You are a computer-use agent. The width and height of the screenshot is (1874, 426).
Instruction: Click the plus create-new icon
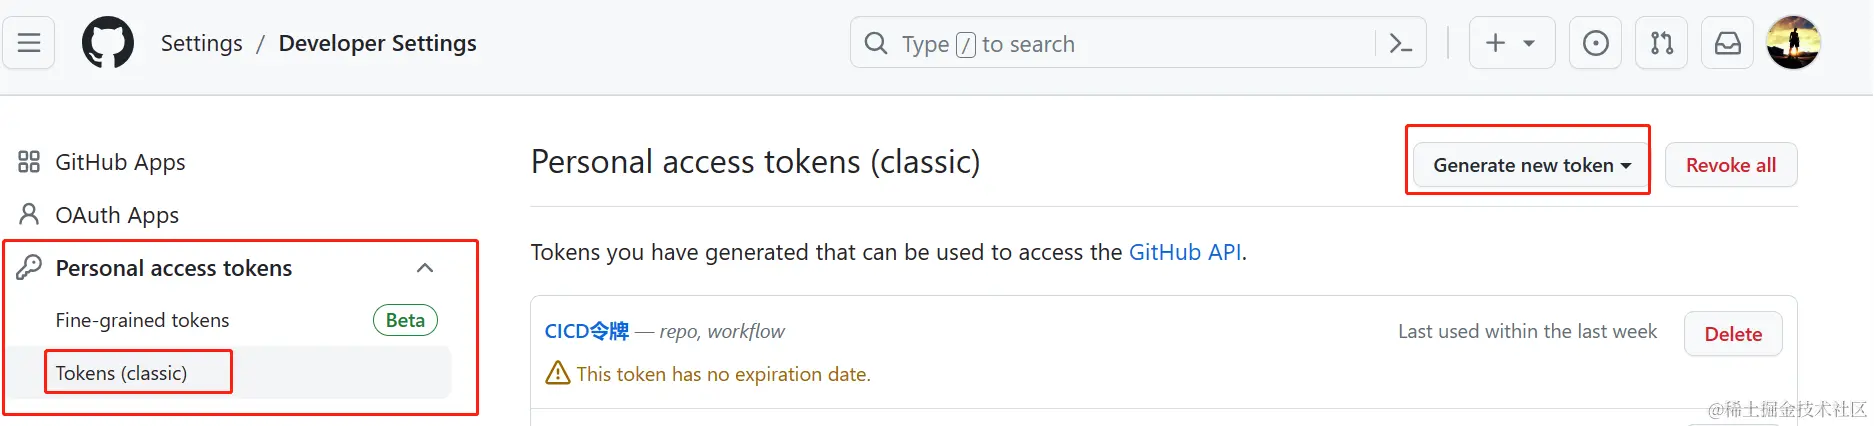(1495, 43)
